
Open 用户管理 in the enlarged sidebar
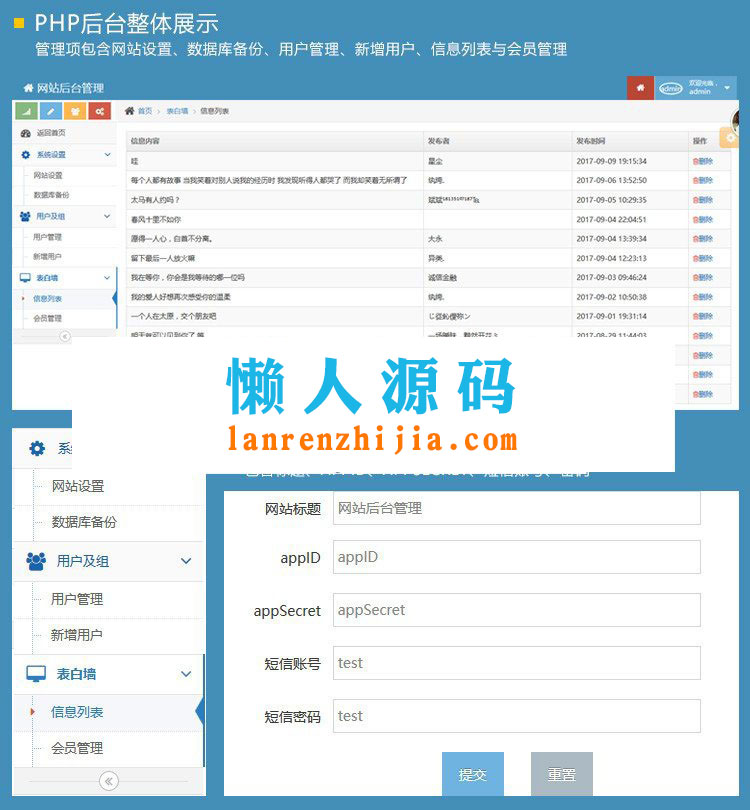pos(77,599)
